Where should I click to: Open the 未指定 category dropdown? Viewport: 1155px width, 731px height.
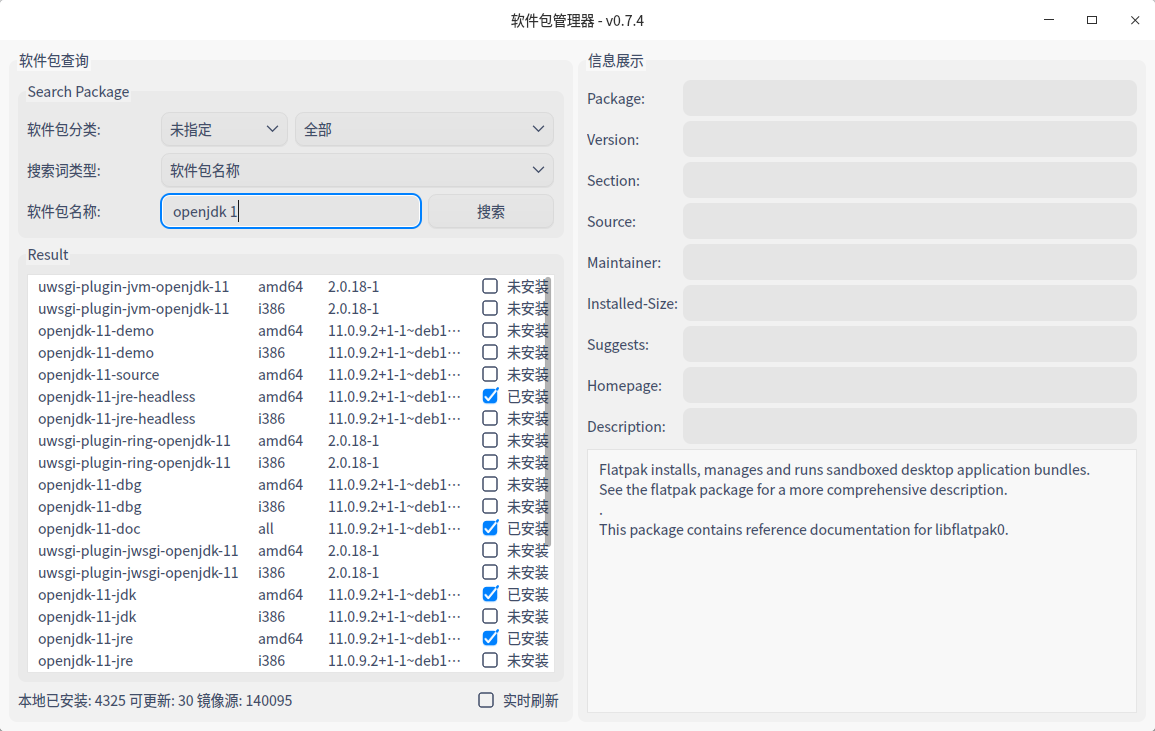coord(224,129)
